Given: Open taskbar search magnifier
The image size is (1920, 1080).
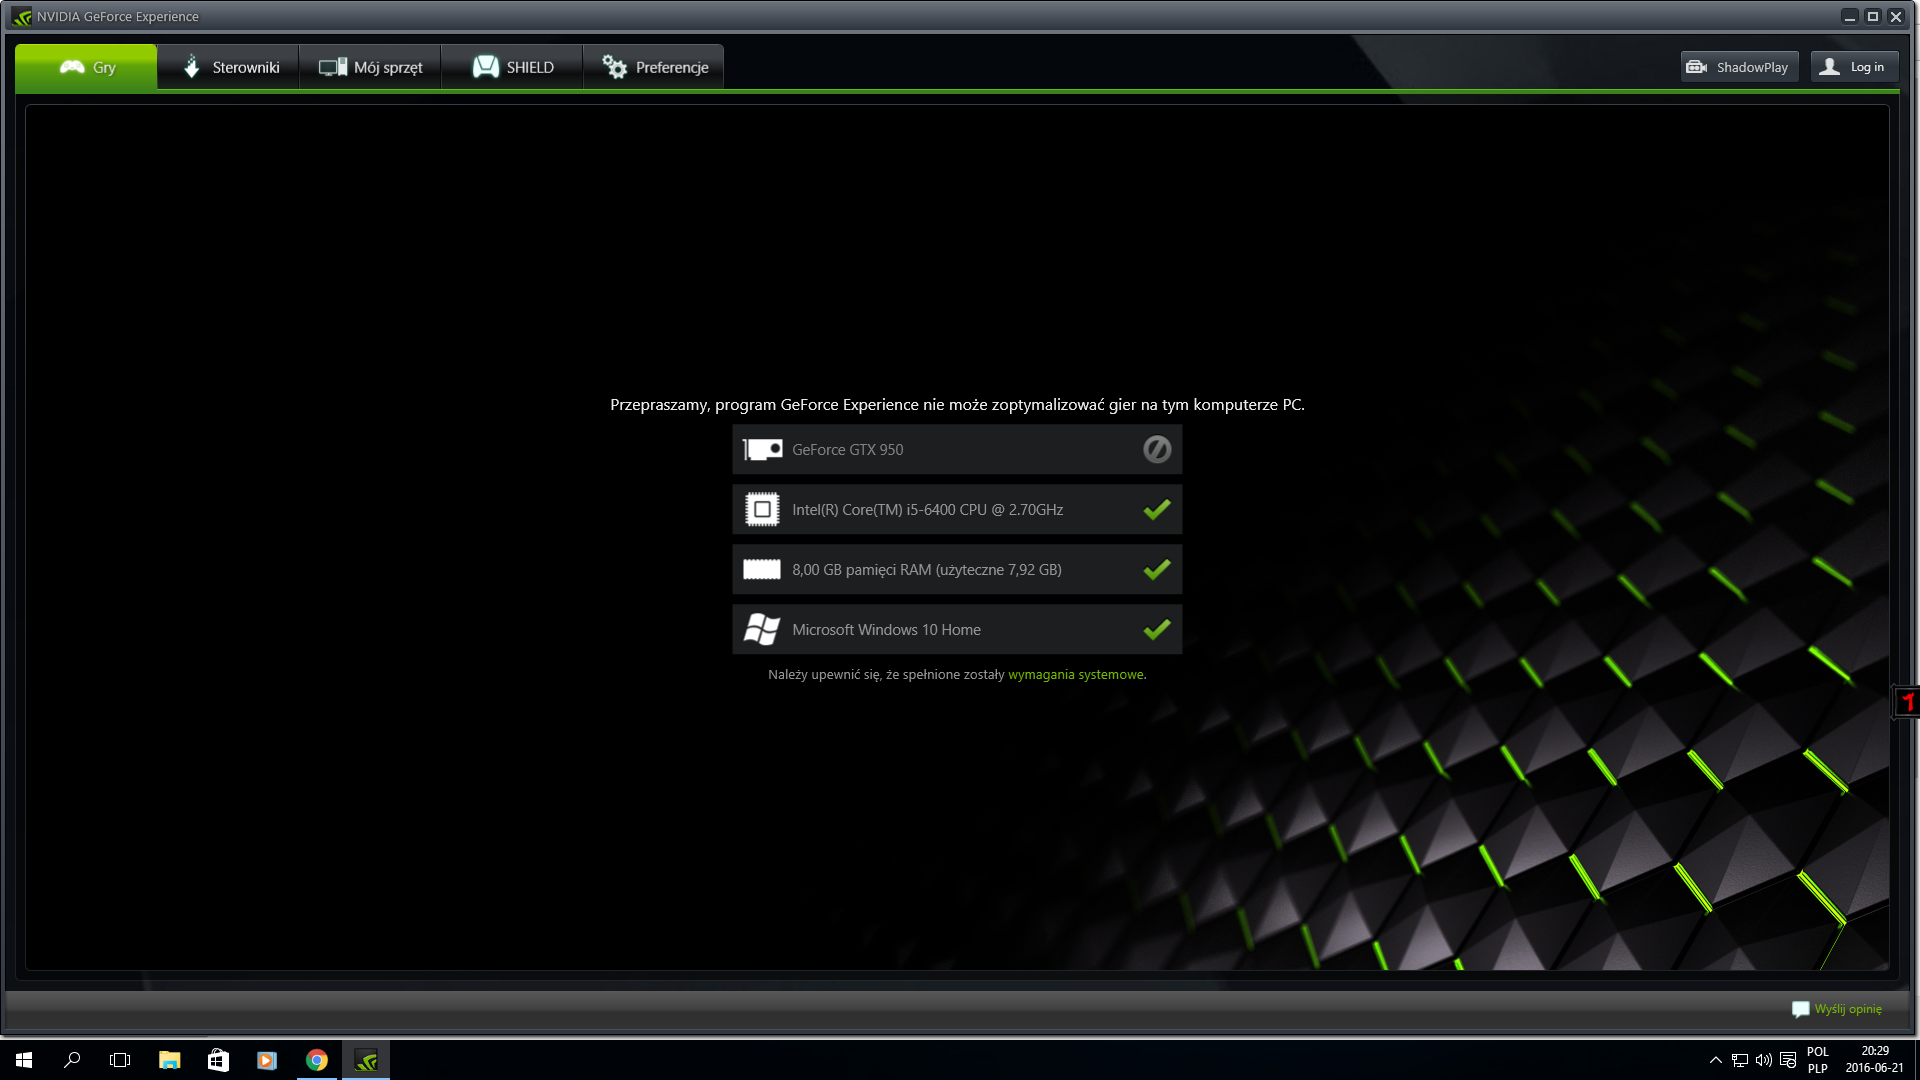Looking at the screenshot, I should pos(72,1060).
